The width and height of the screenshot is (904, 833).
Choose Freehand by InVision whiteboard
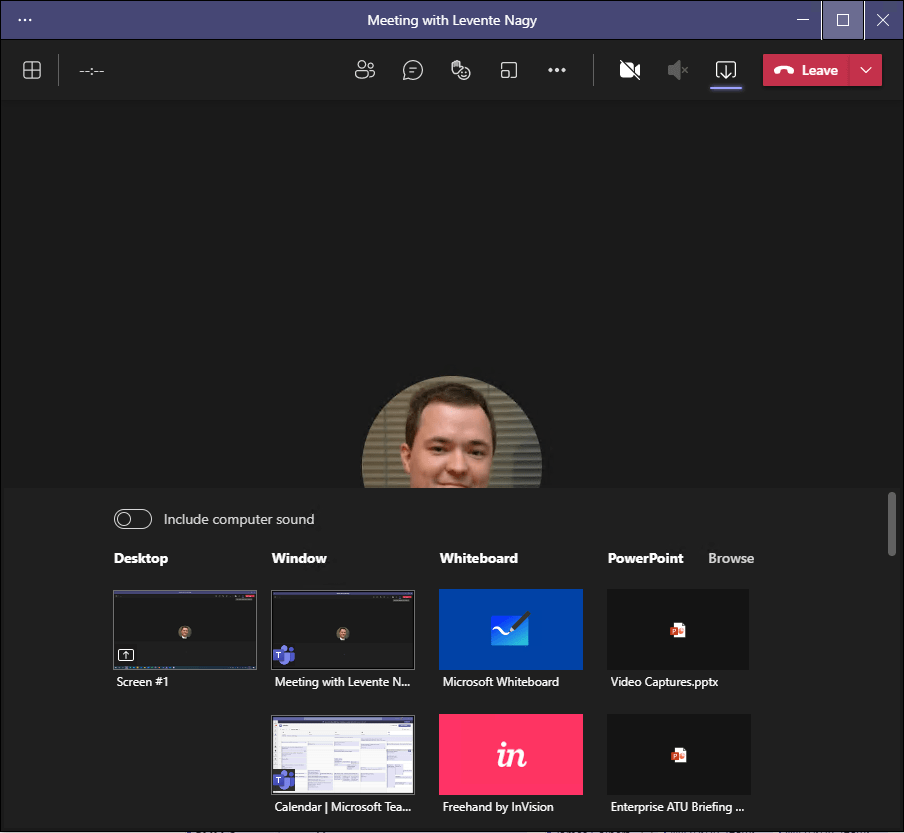pos(511,754)
